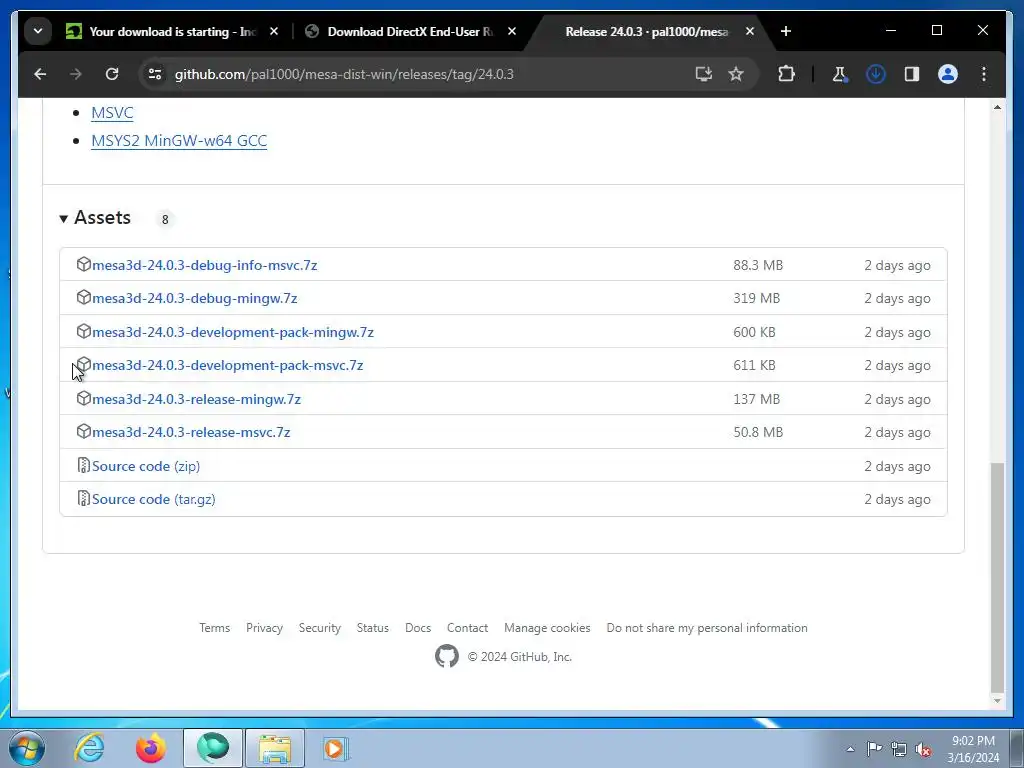1024x768 pixels.
Task: Open the Privacy footer link
Action: pos(264,628)
